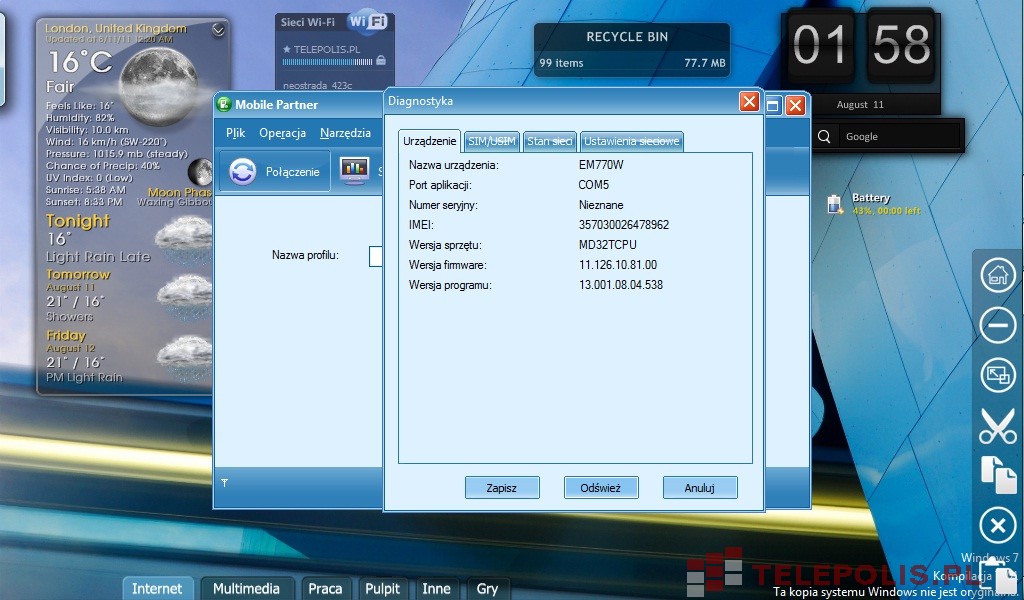1024x600 pixels.
Task: Click the Tomorrow forecast cloud icon
Action: [x=185, y=297]
